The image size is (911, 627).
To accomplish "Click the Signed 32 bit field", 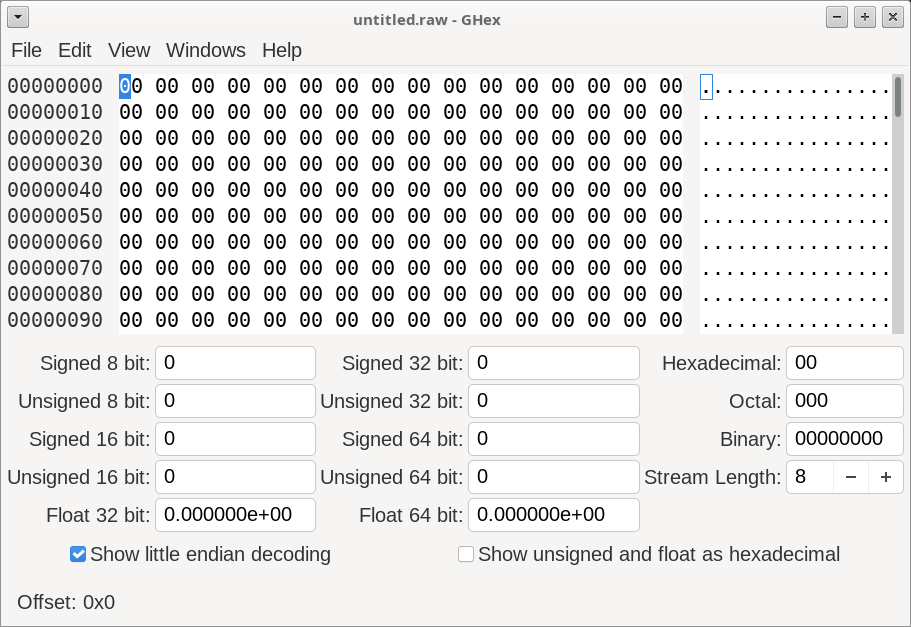I will [x=554, y=363].
